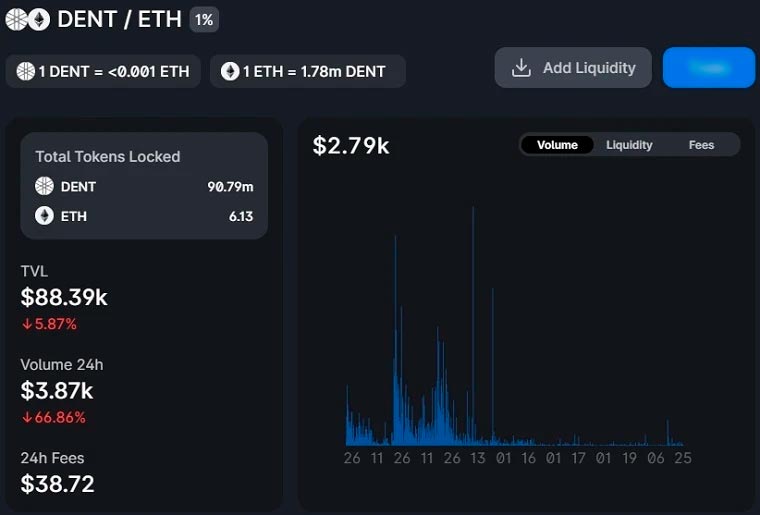Select the 1 ETH = 1.78m DENT rate chip

(x=308, y=72)
